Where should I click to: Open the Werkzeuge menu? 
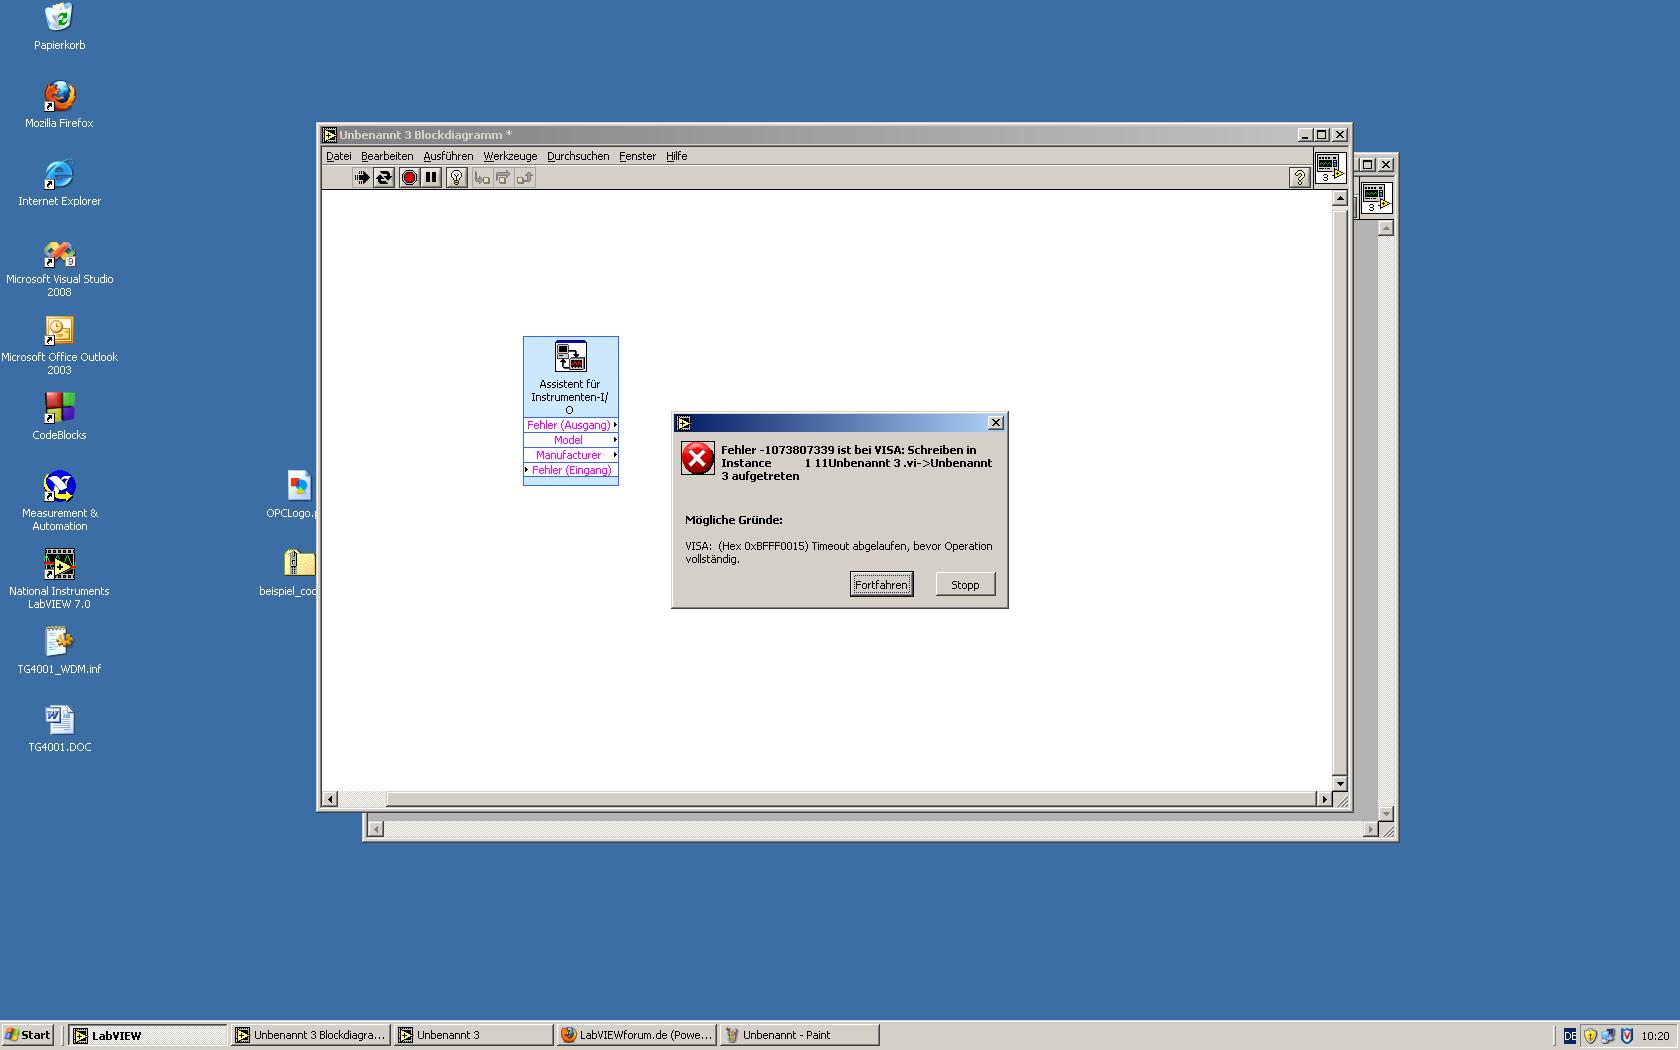pyautogui.click(x=510, y=156)
